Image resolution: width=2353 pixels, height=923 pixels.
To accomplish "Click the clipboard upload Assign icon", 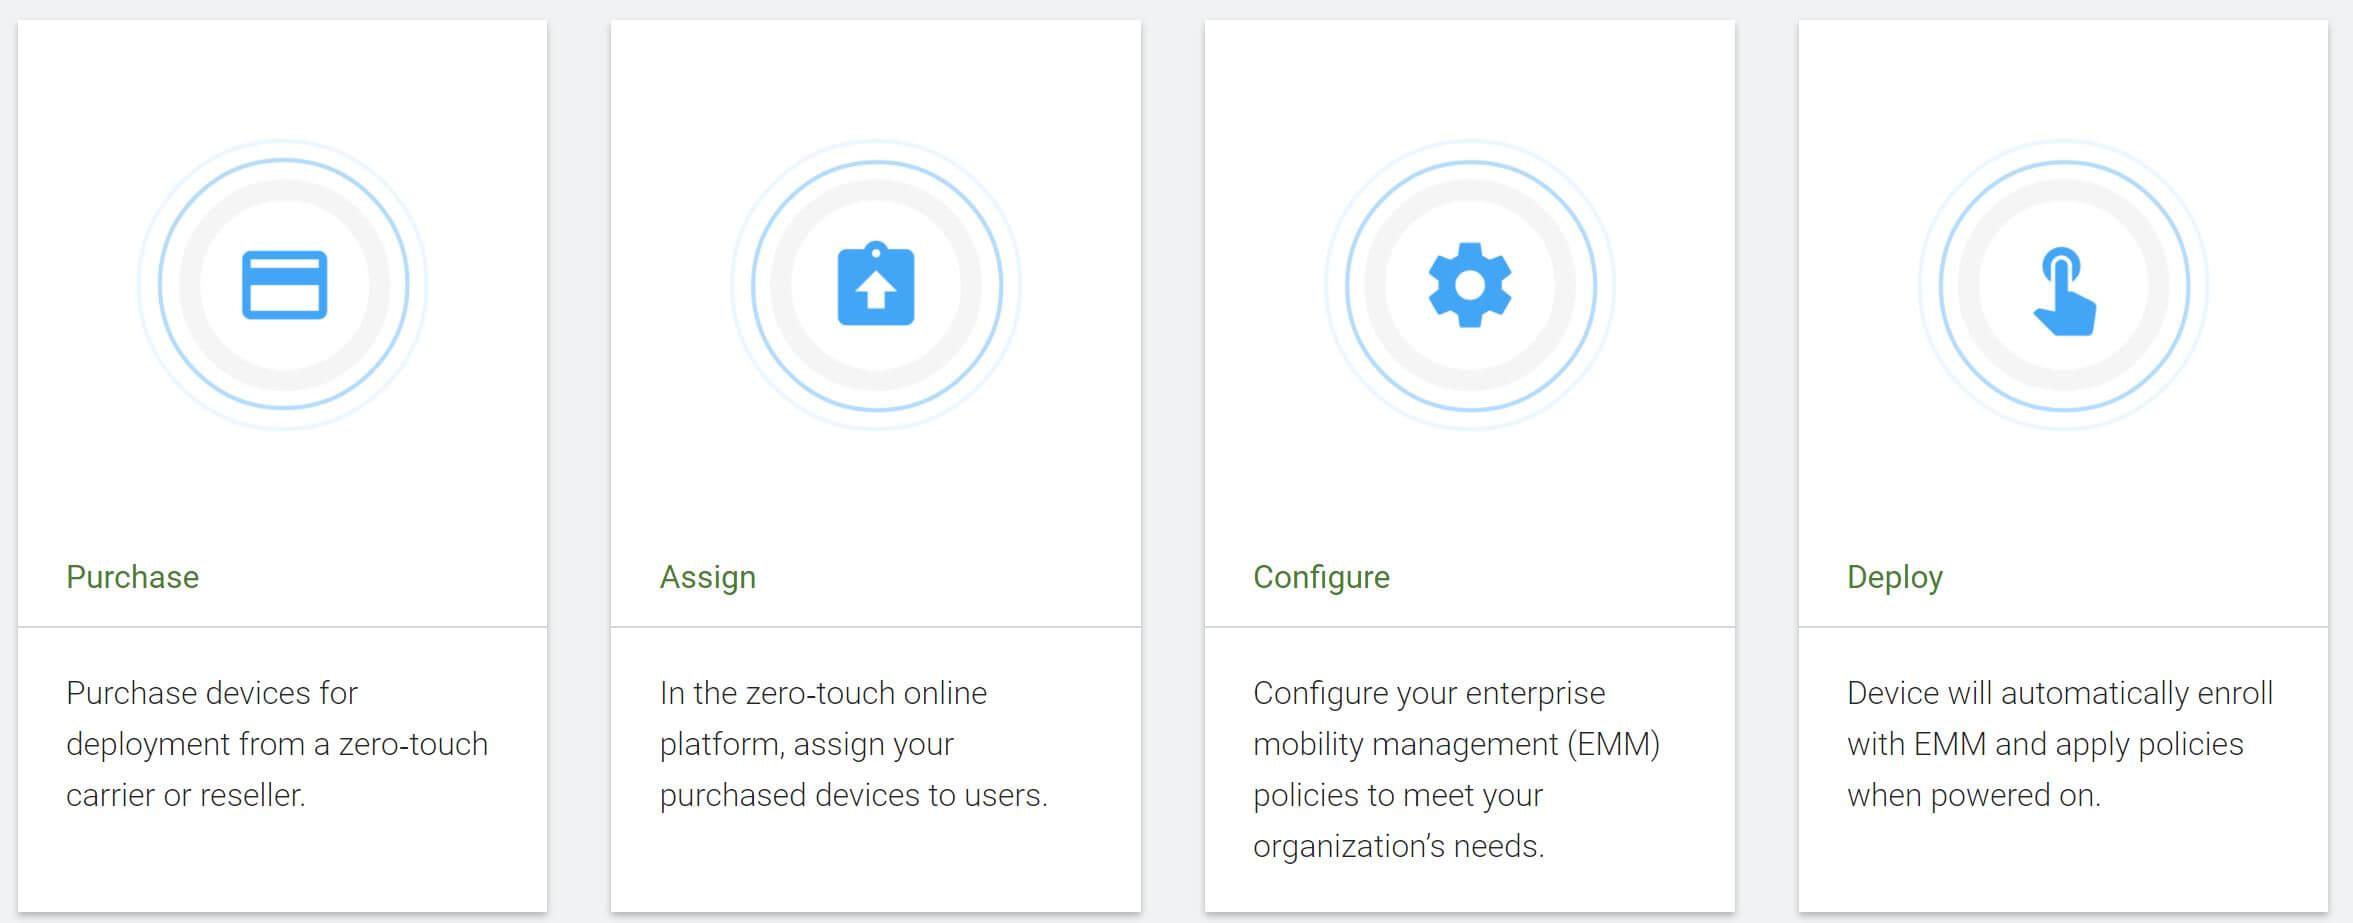I will (876, 285).
